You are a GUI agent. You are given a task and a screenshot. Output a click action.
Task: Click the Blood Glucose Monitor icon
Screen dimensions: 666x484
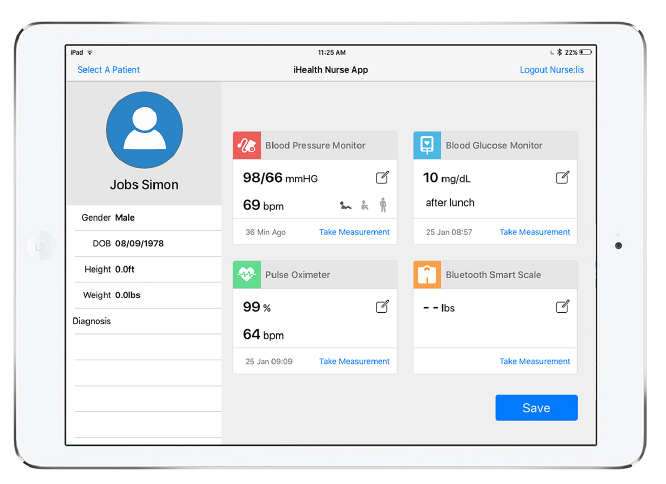point(428,145)
